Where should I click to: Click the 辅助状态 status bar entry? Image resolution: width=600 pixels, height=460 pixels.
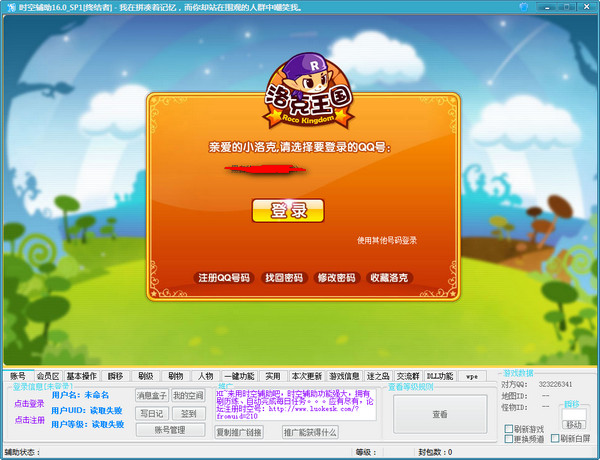pos(22,452)
